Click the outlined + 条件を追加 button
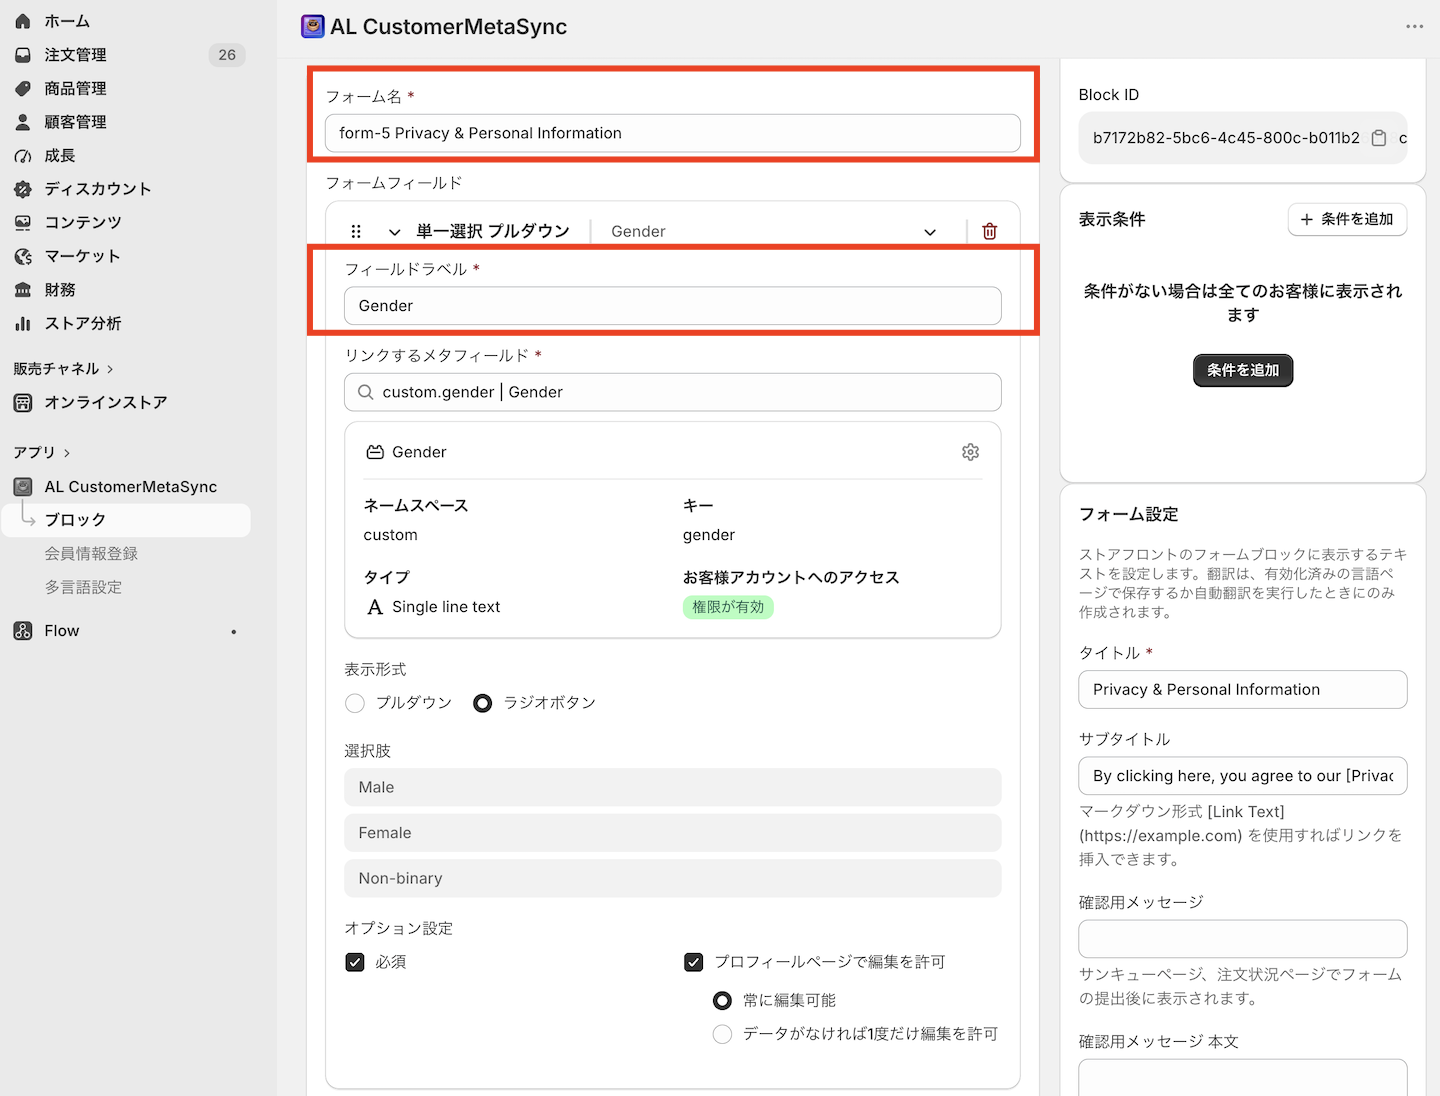The width and height of the screenshot is (1440, 1096). click(x=1347, y=219)
